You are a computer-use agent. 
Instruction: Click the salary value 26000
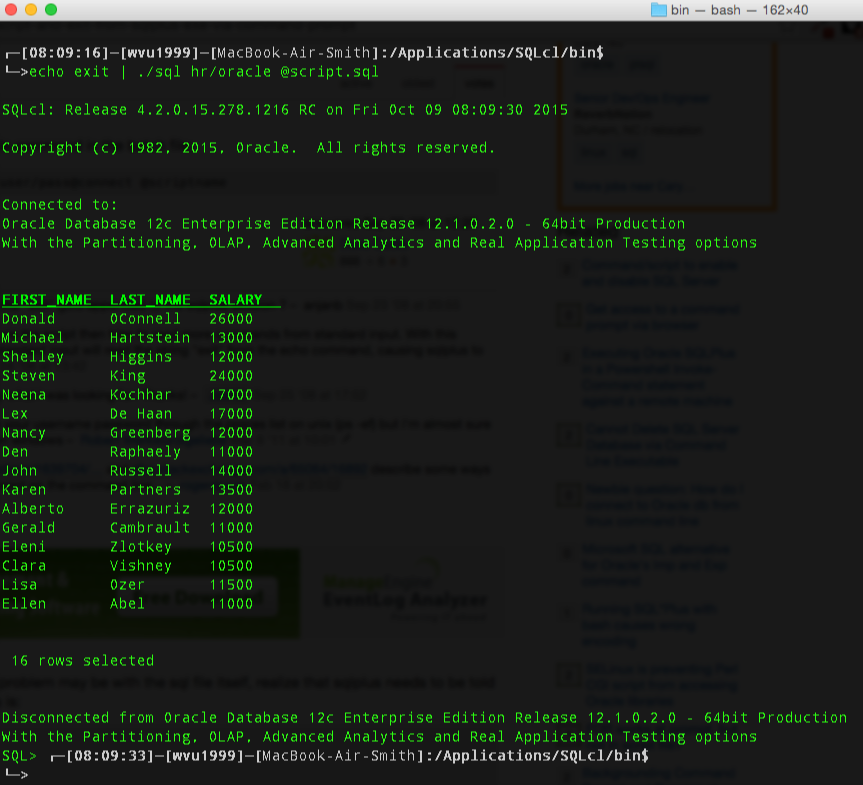pos(231,319)
